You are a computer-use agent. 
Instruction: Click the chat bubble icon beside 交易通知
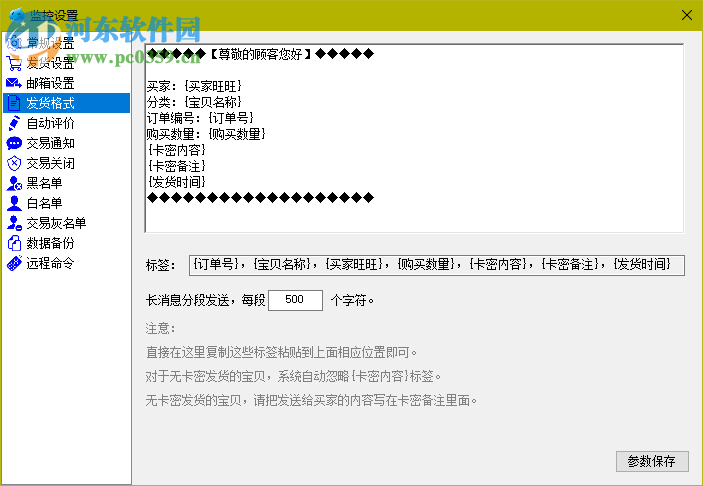[14, 143]
